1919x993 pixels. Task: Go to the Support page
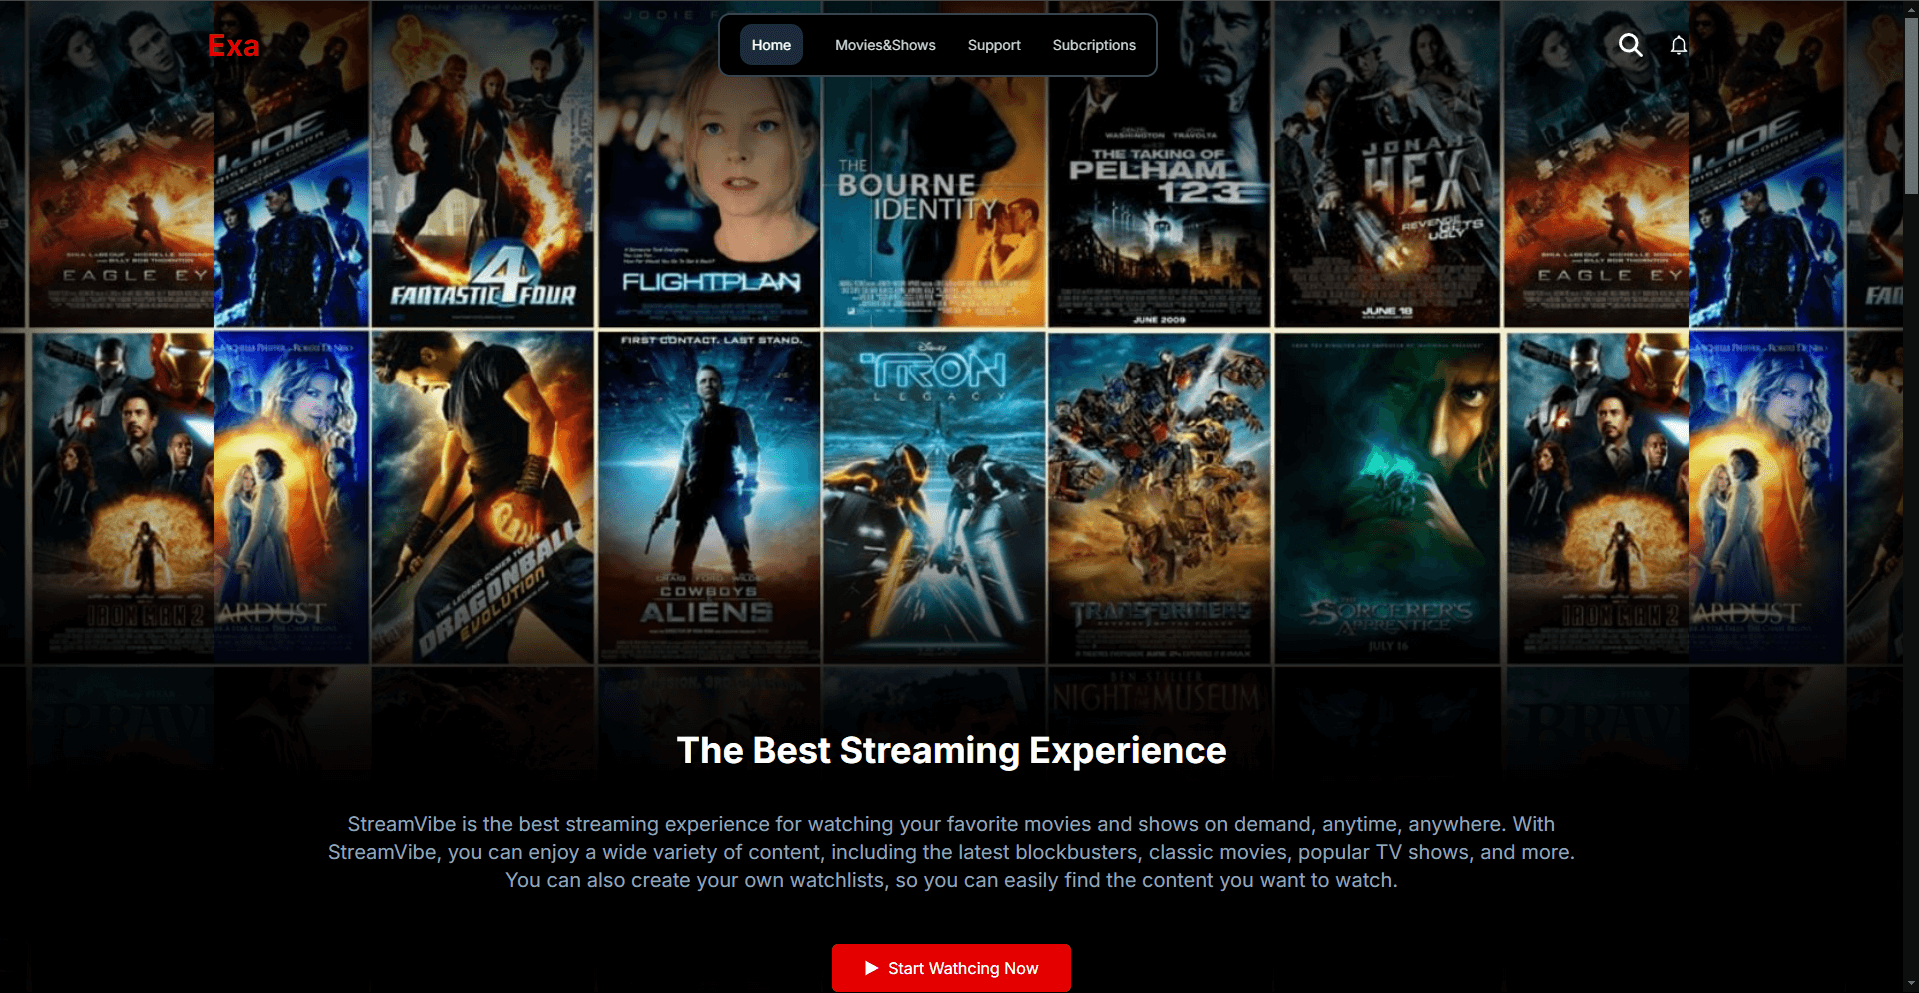[993, 45]
